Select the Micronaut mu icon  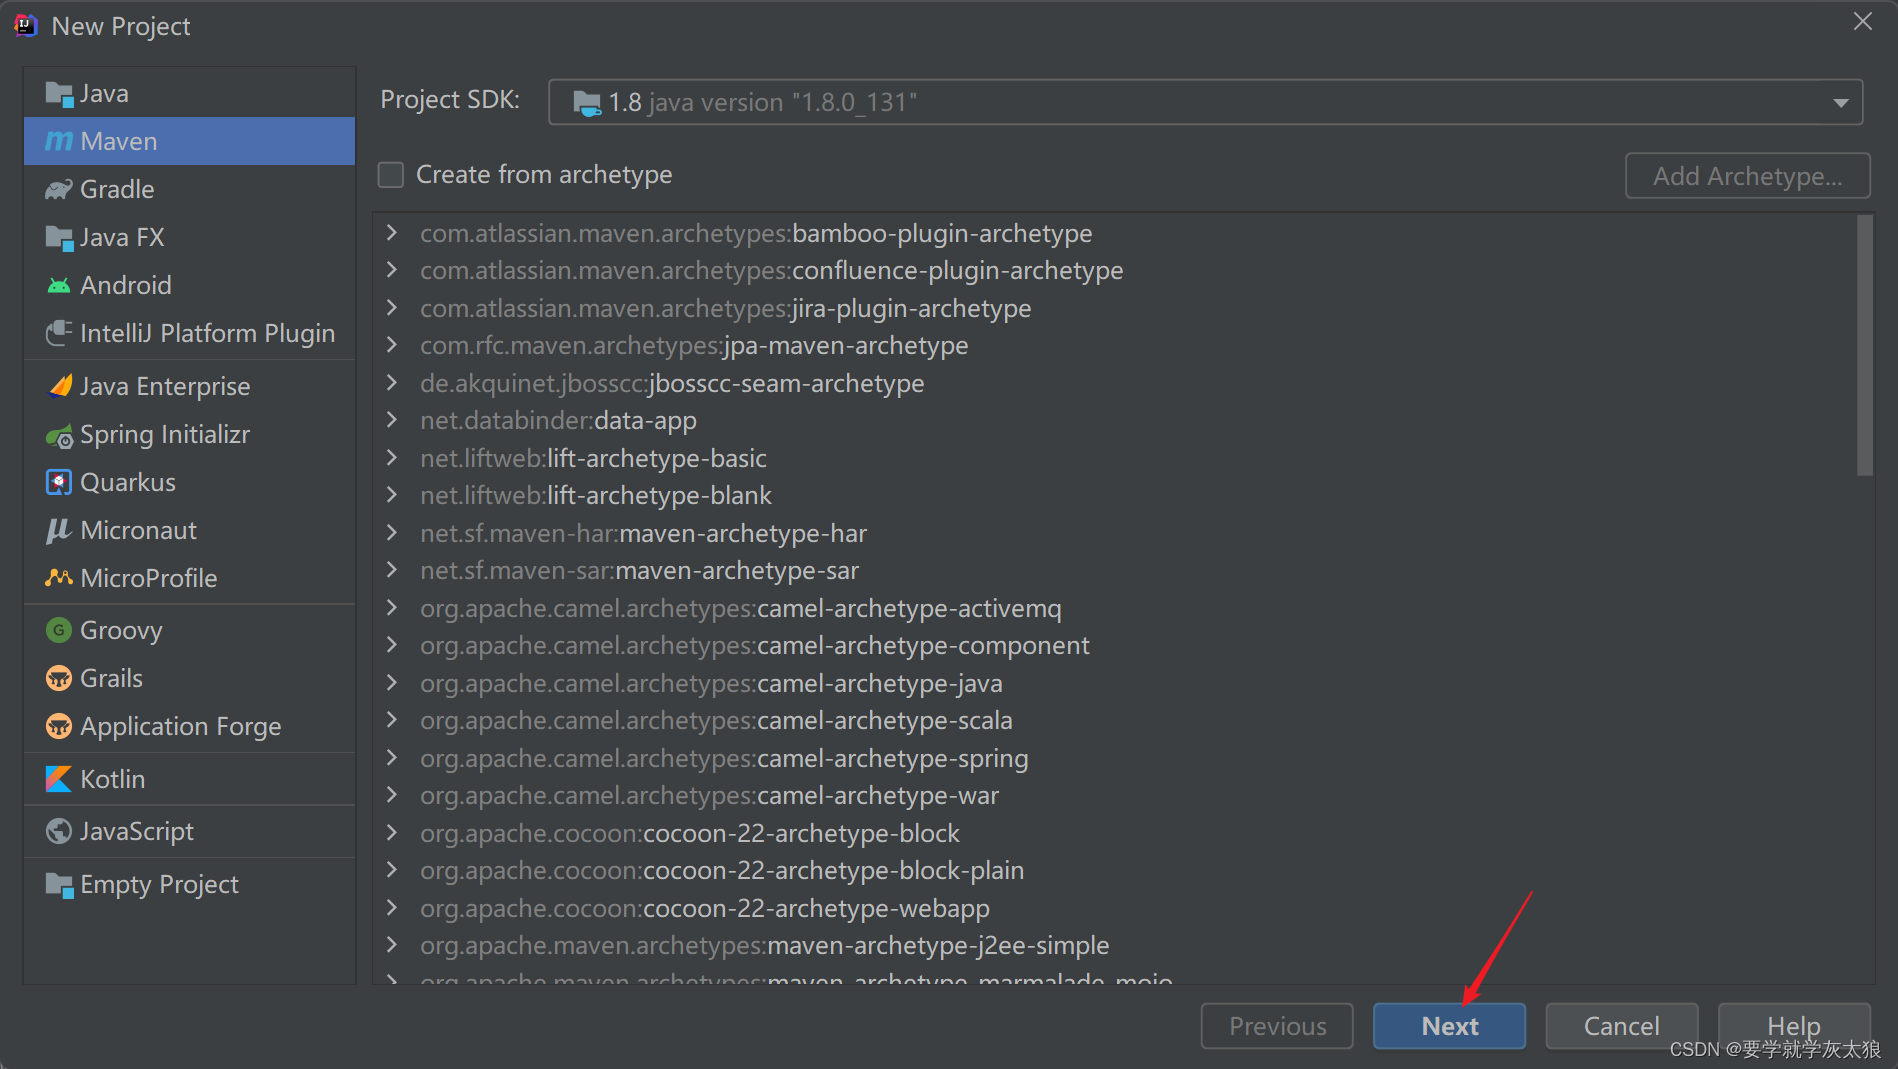tap(59, 530)
